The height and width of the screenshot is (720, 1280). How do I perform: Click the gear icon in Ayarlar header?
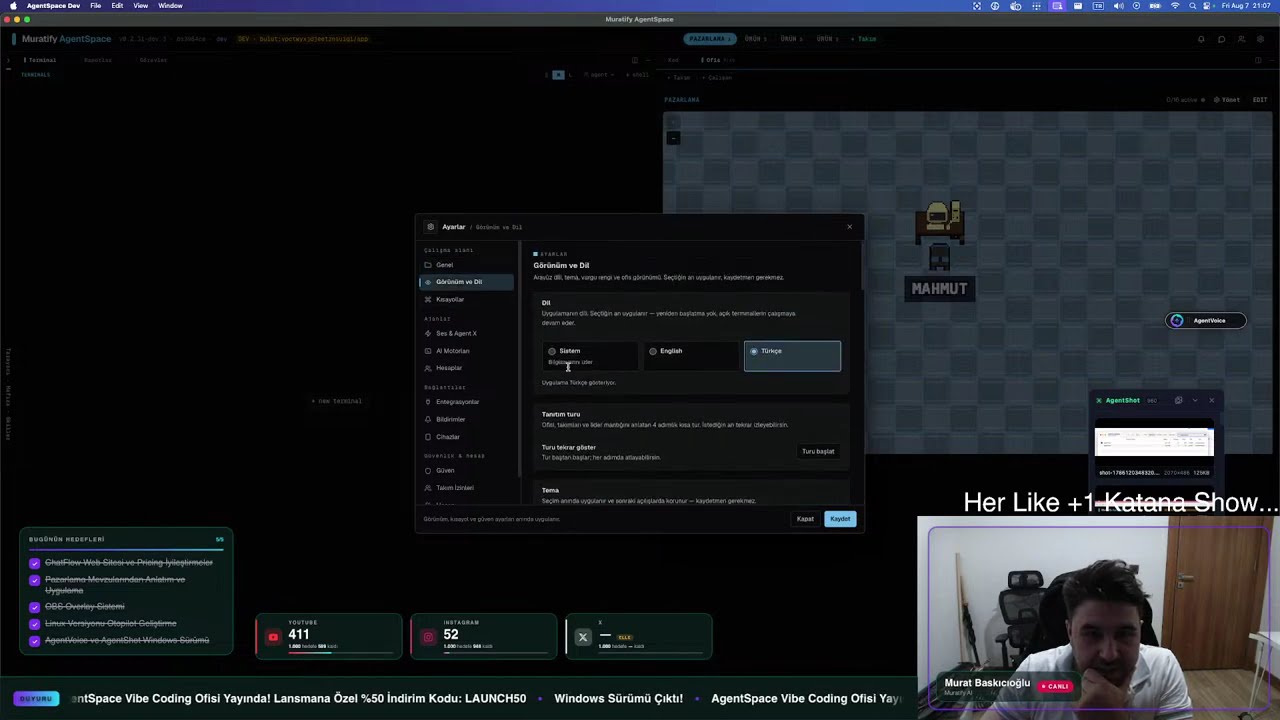pos(431,227)
